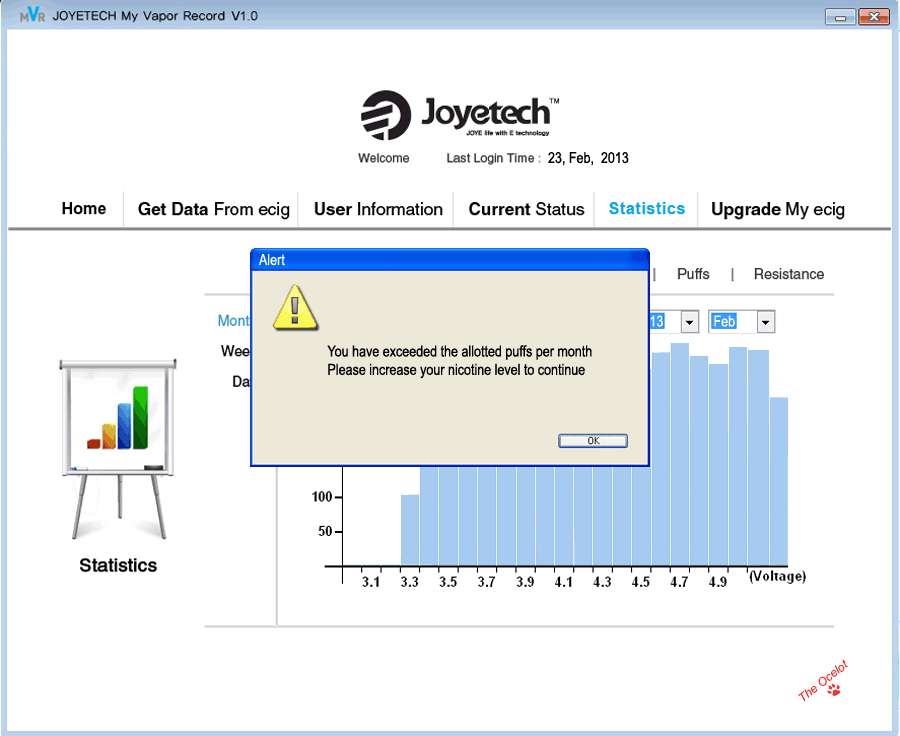Show the Resistance chart
The image size is (900, 736).
point(789,274)
